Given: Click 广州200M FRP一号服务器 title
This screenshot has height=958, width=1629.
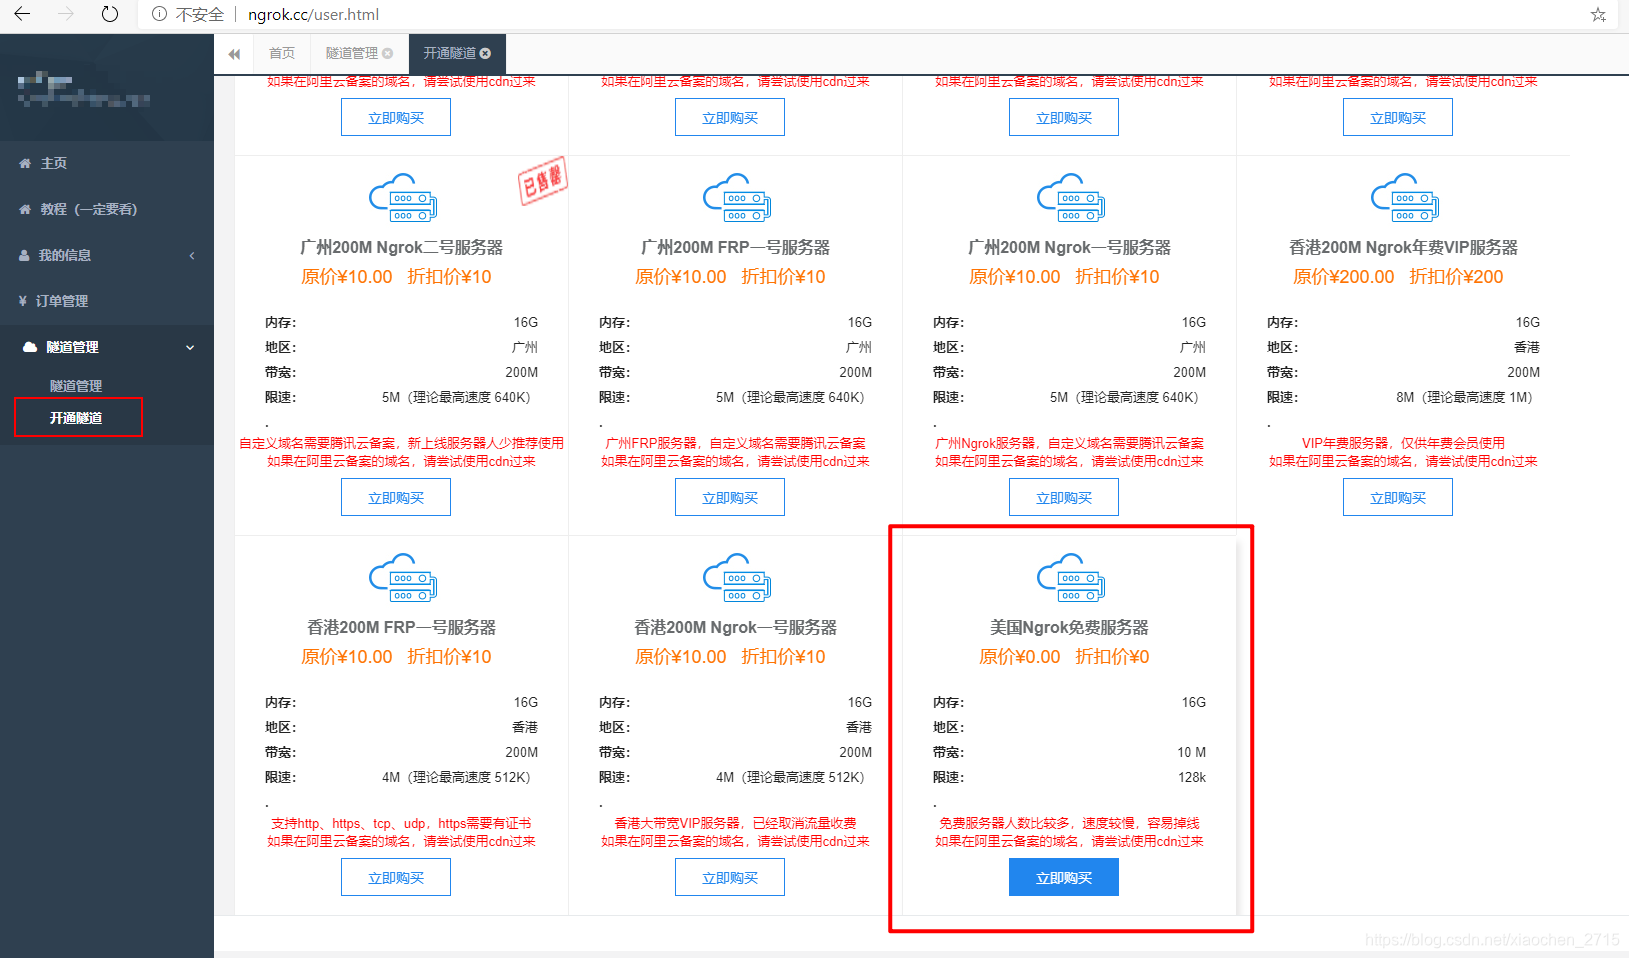Looking at the screenshot, I should [736, 247].
